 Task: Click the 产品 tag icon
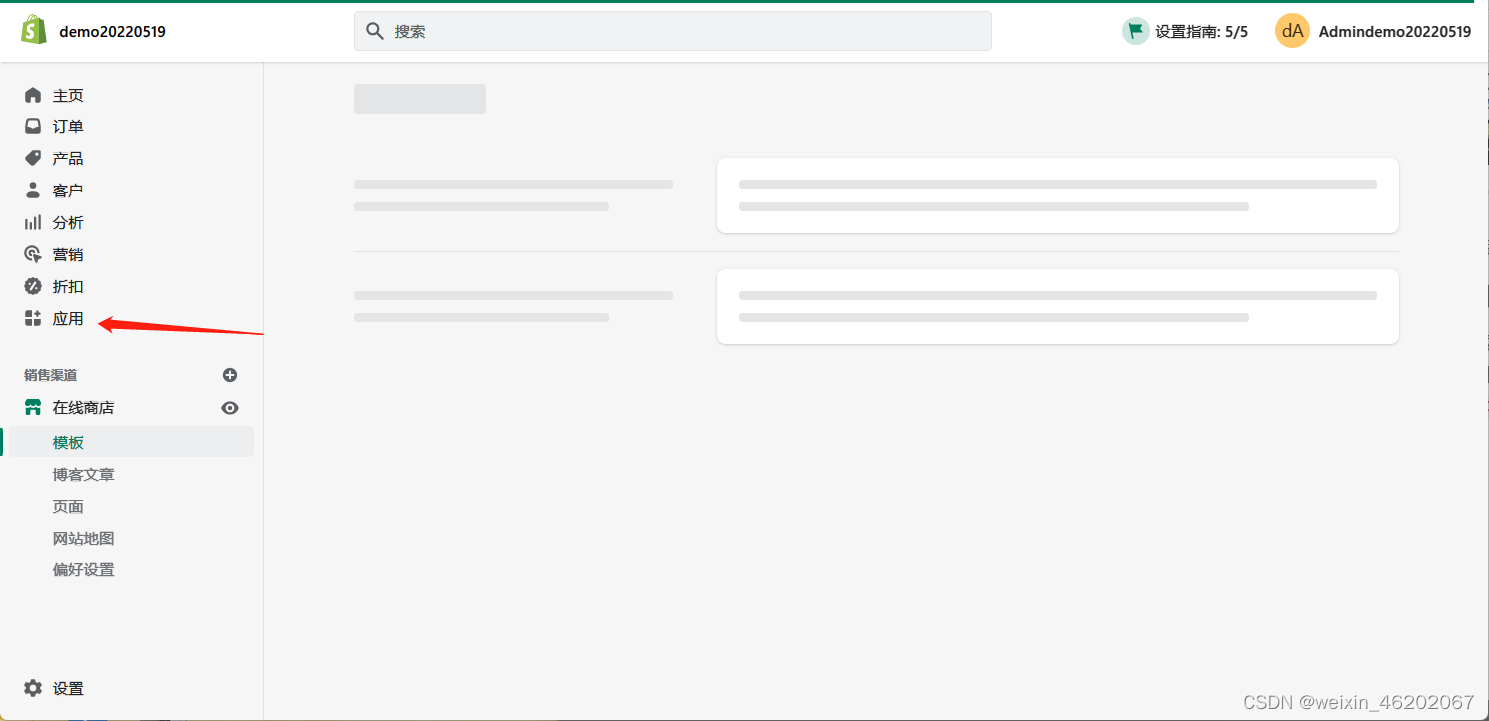point(33,159)
